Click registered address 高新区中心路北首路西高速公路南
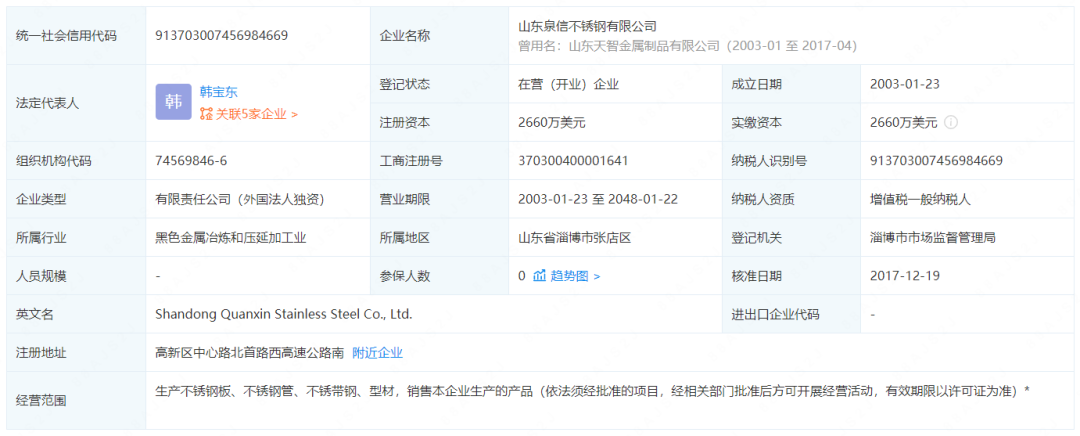Viewport: 1080px width, 436px height. pyautogui.click(x=249, y=353)
